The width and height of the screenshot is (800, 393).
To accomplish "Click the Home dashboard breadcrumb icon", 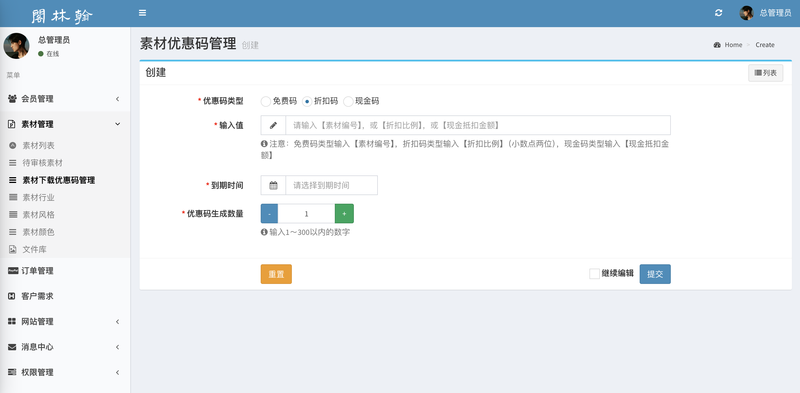I will coord(717,45).
